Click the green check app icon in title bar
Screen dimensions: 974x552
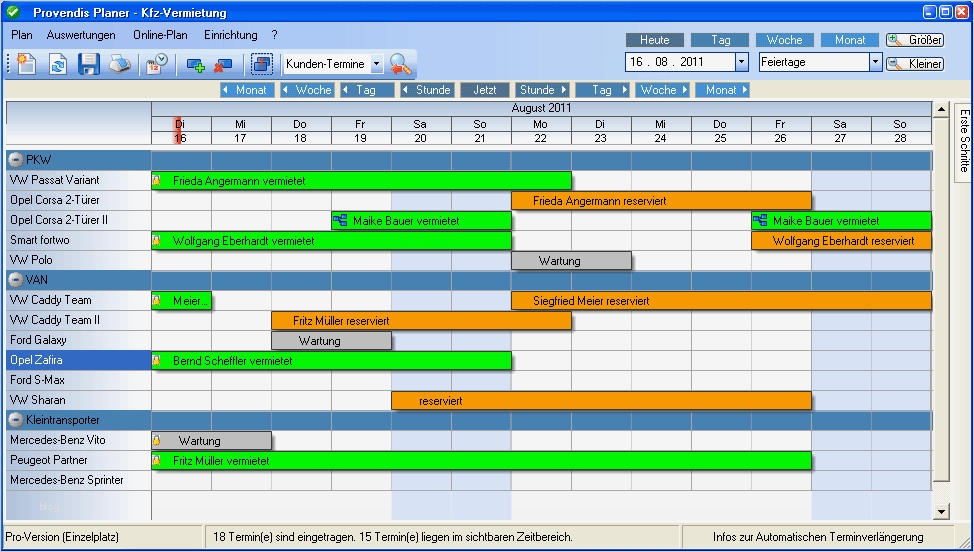pyautogui.click(x=13, y=12)
